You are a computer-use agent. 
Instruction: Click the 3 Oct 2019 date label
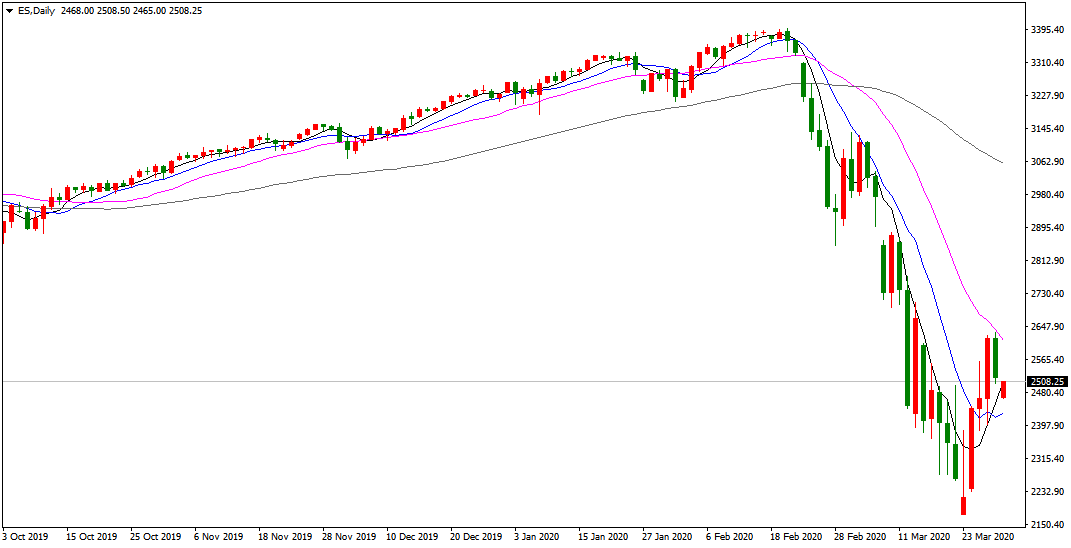[x=26, y=536]
